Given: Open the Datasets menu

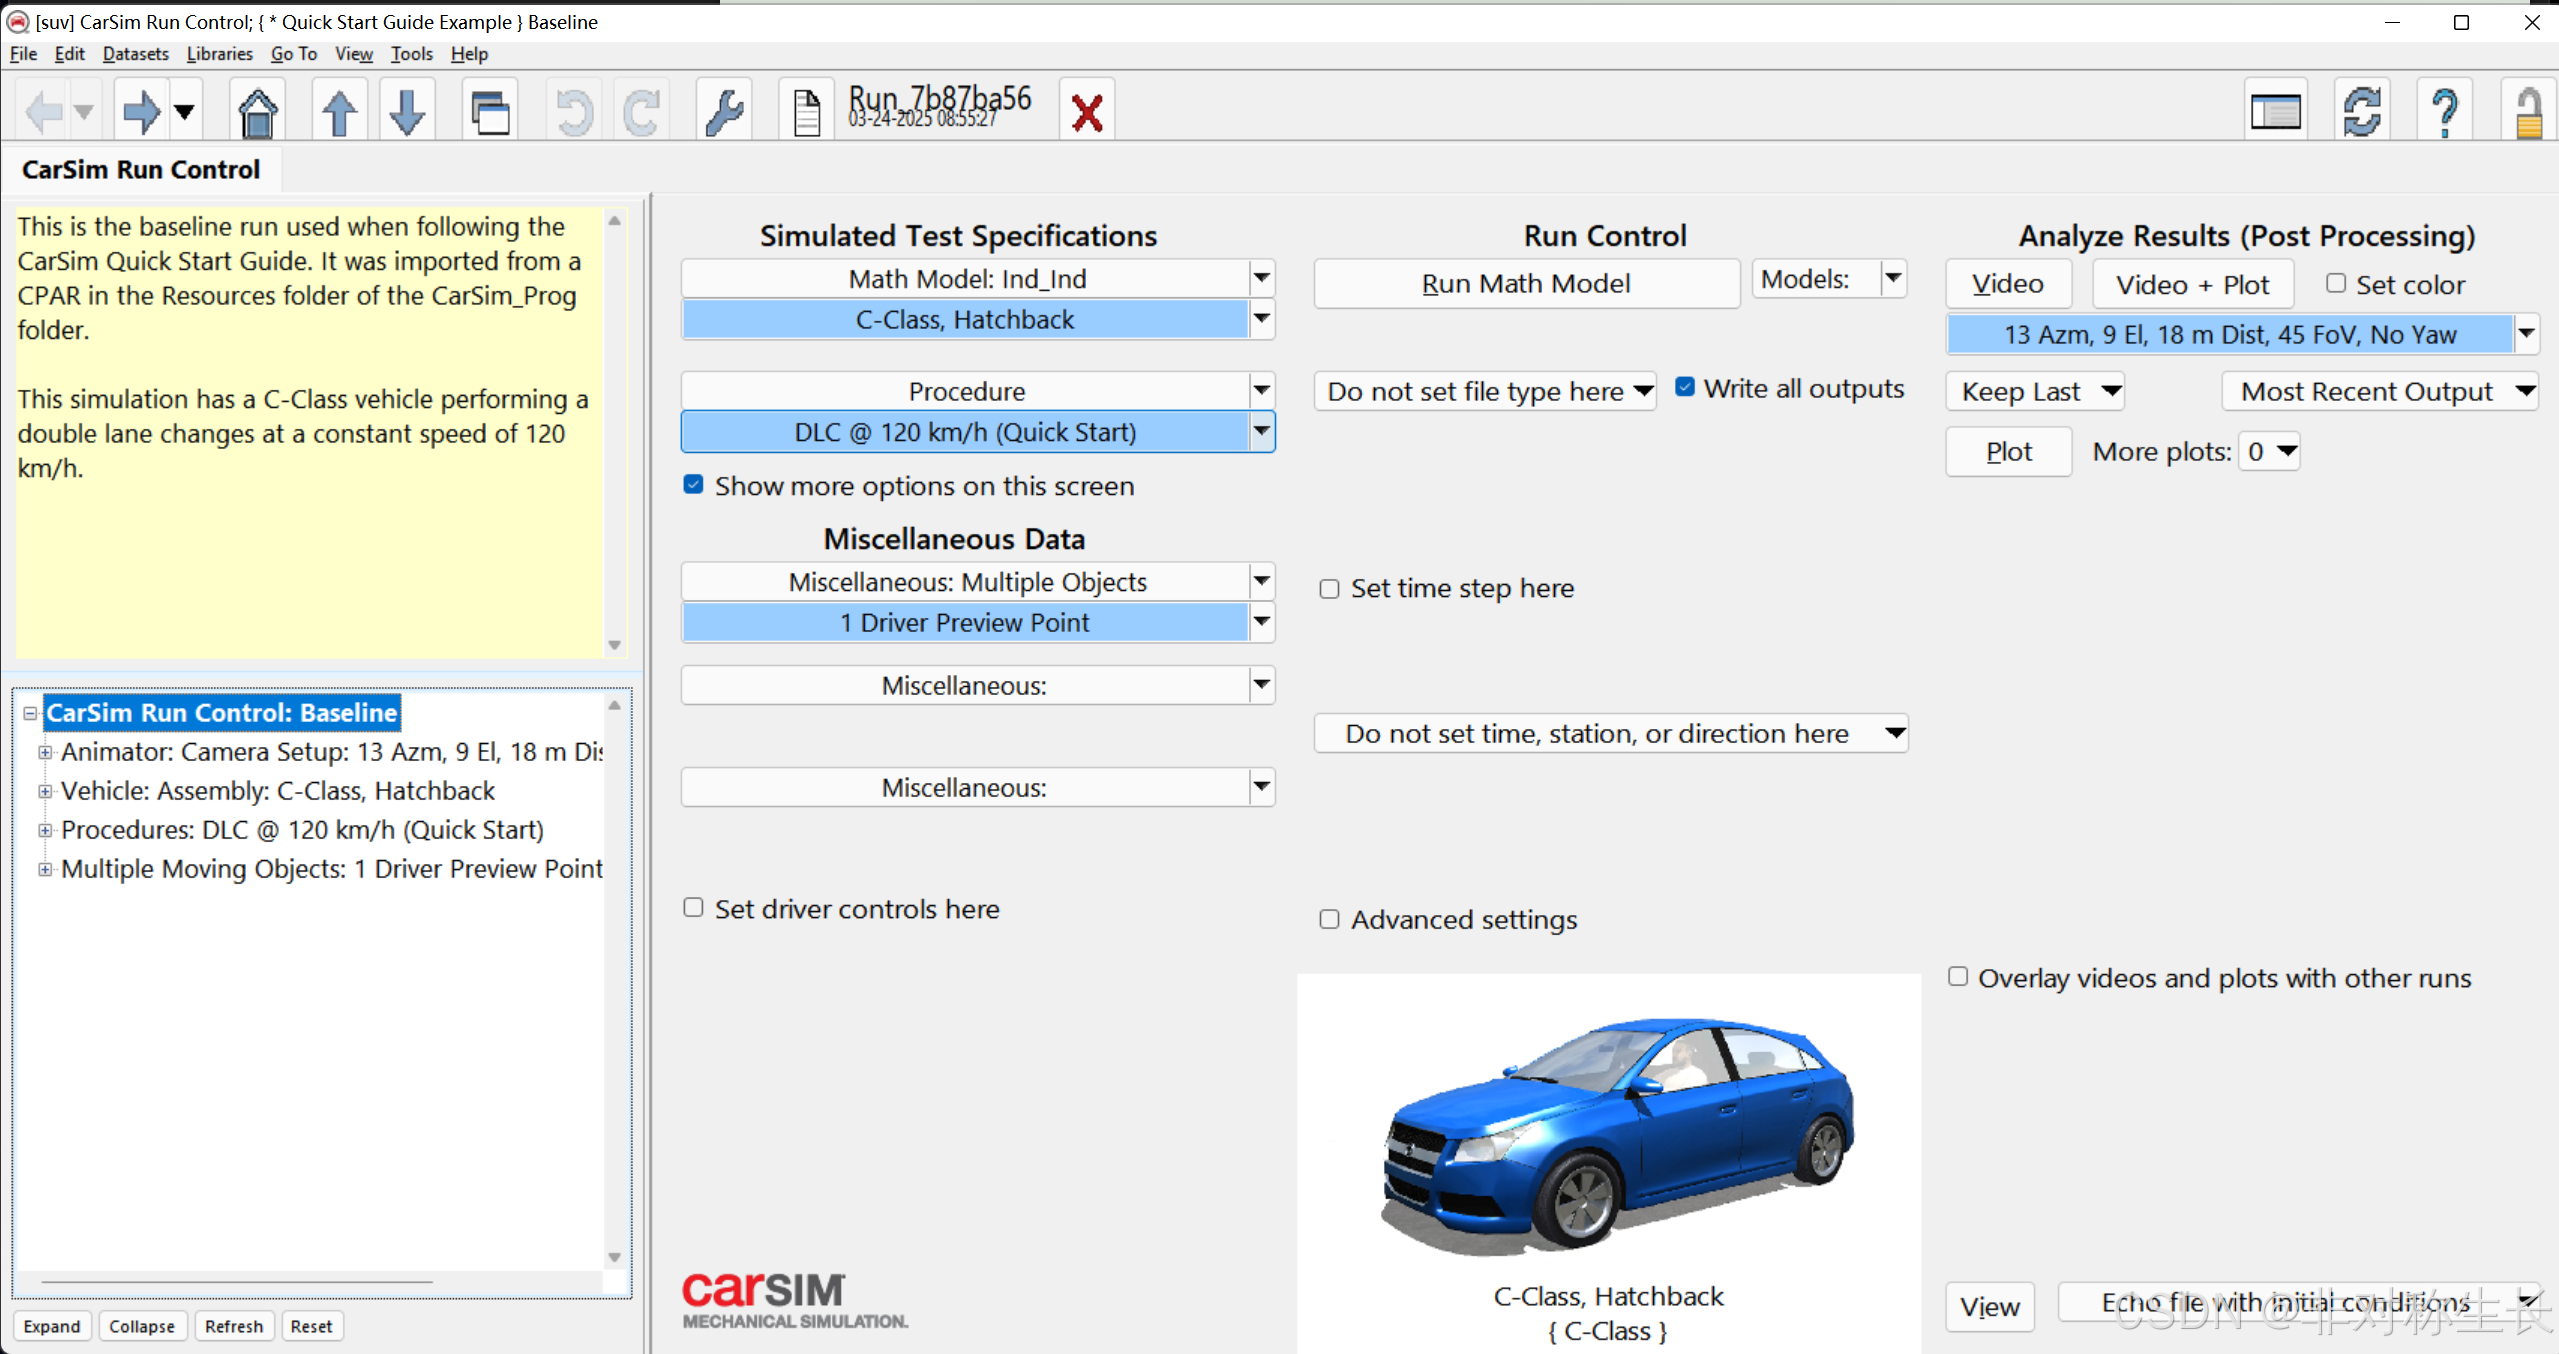Looking at the screenshot, I should coord(135,54).
